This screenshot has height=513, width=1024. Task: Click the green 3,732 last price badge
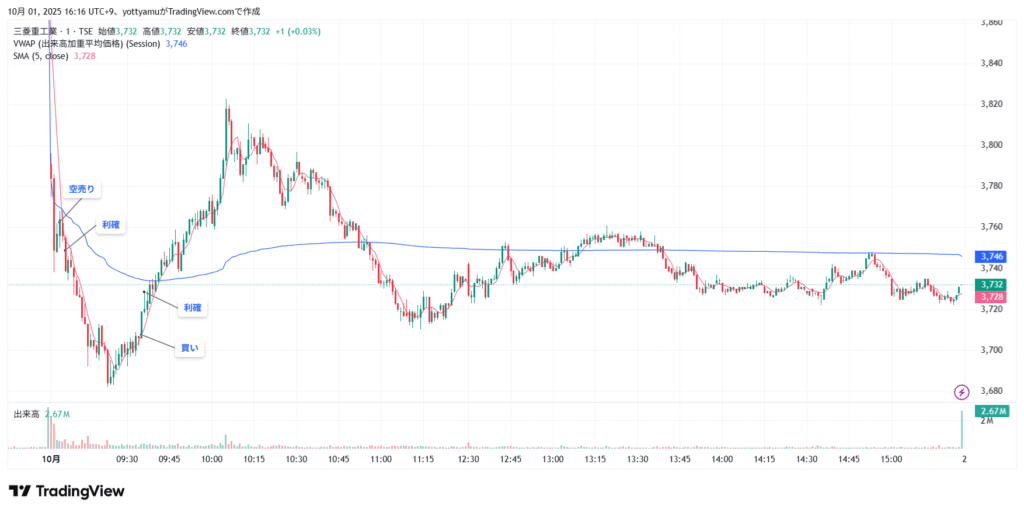click(x=991, y=285)
